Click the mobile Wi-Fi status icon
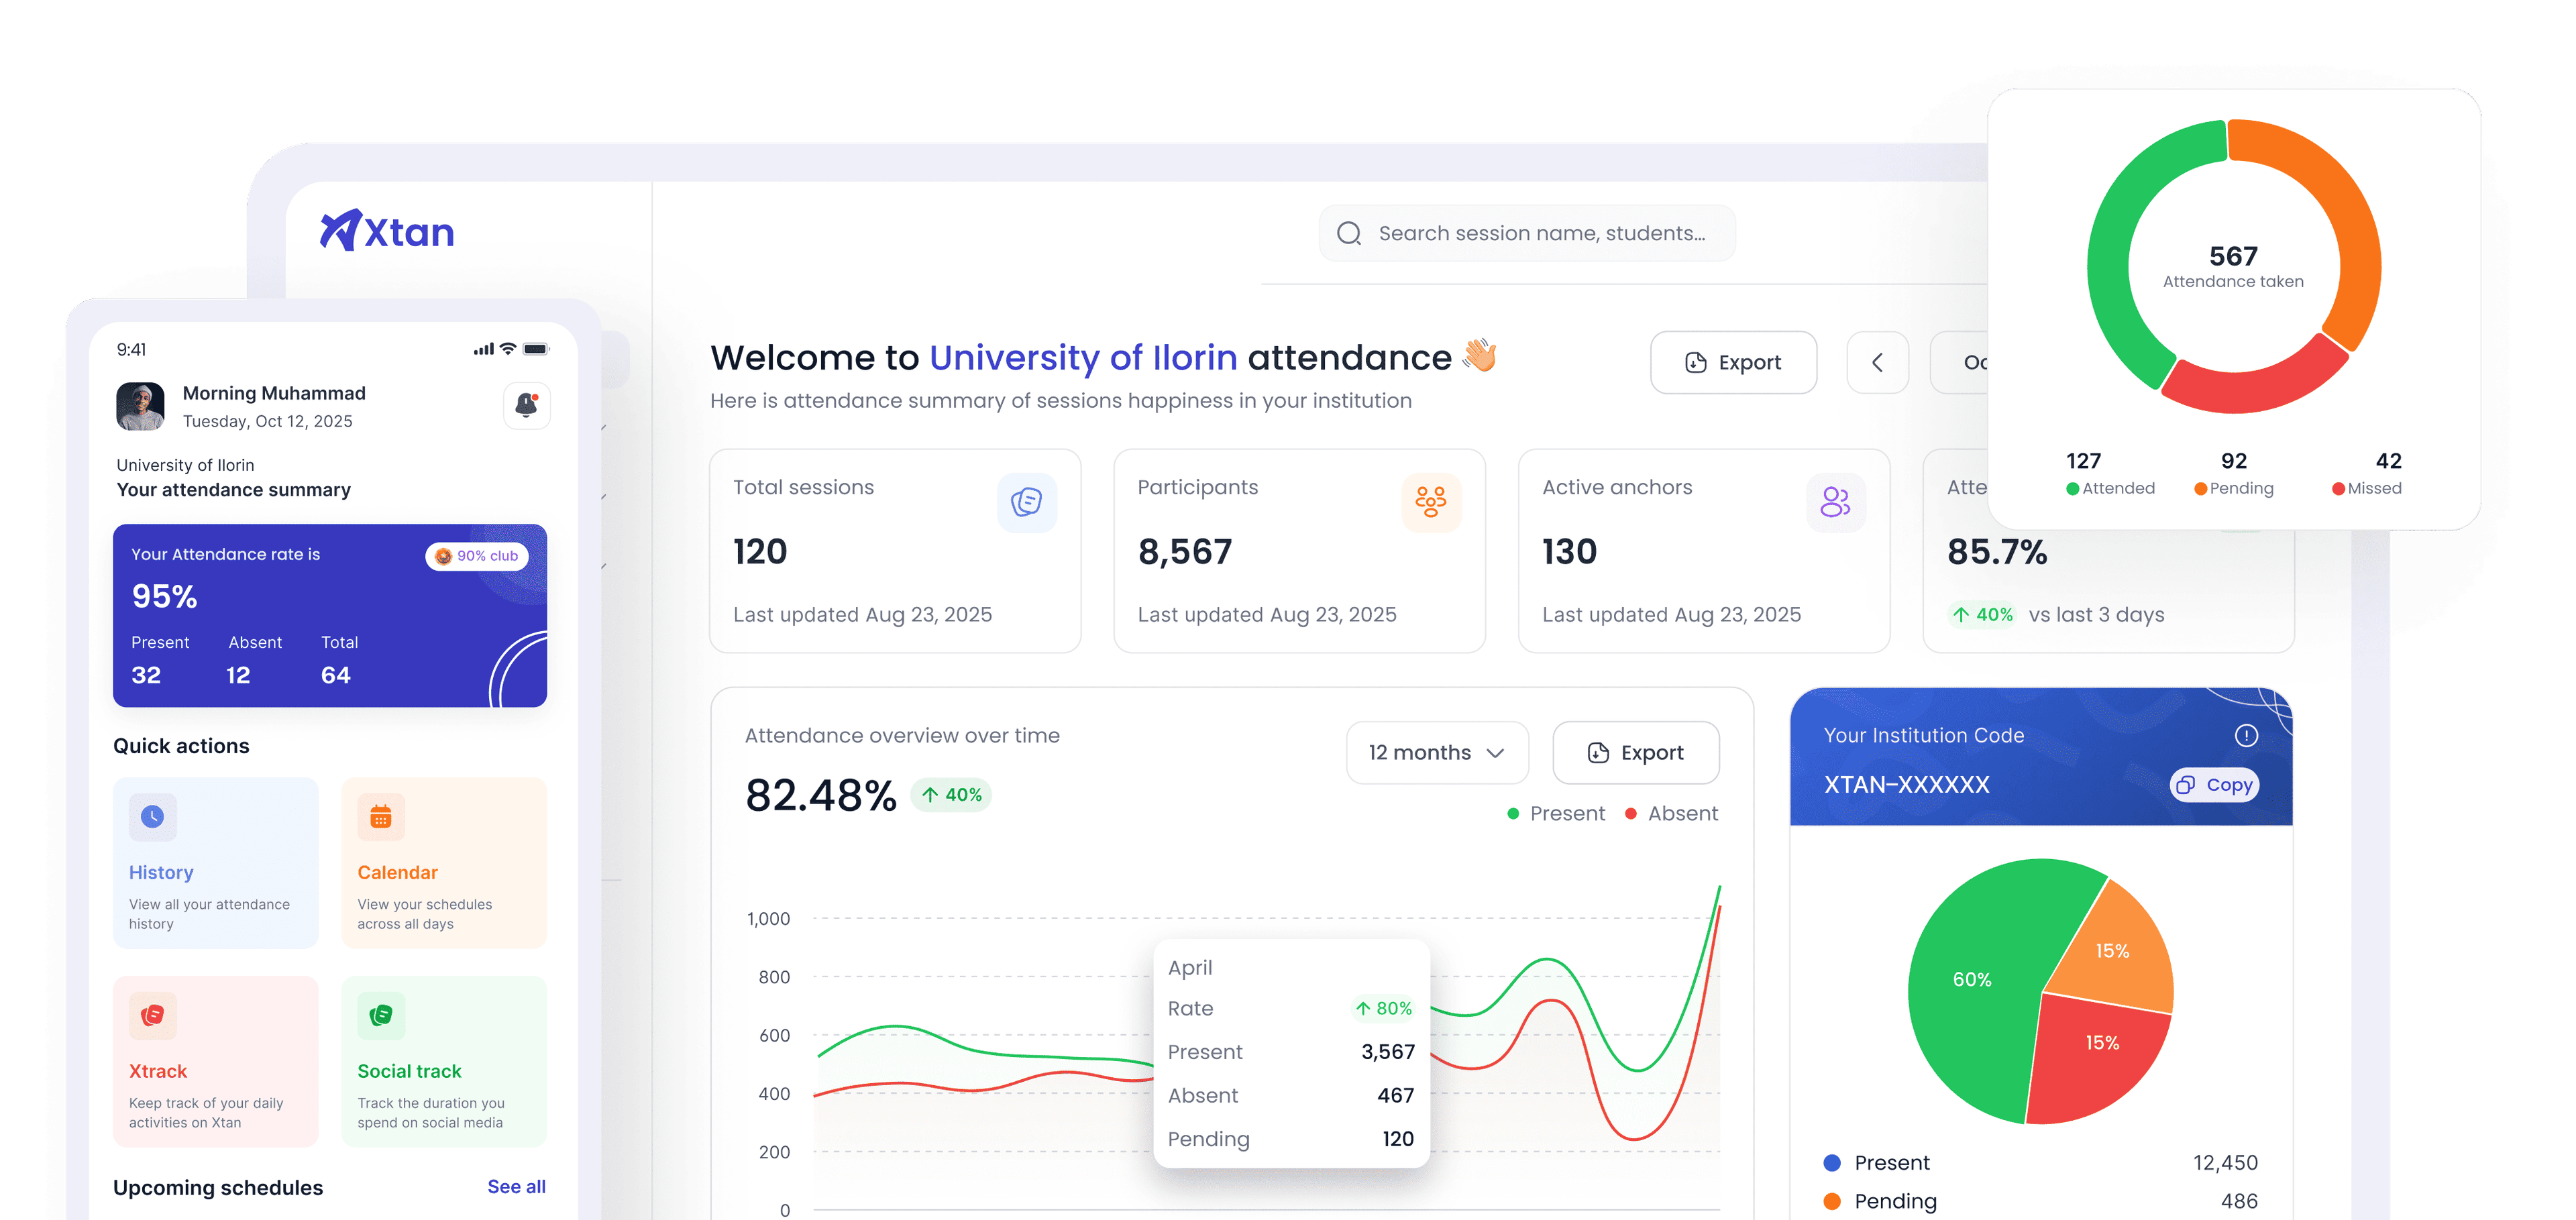 [x=508, y=349]
